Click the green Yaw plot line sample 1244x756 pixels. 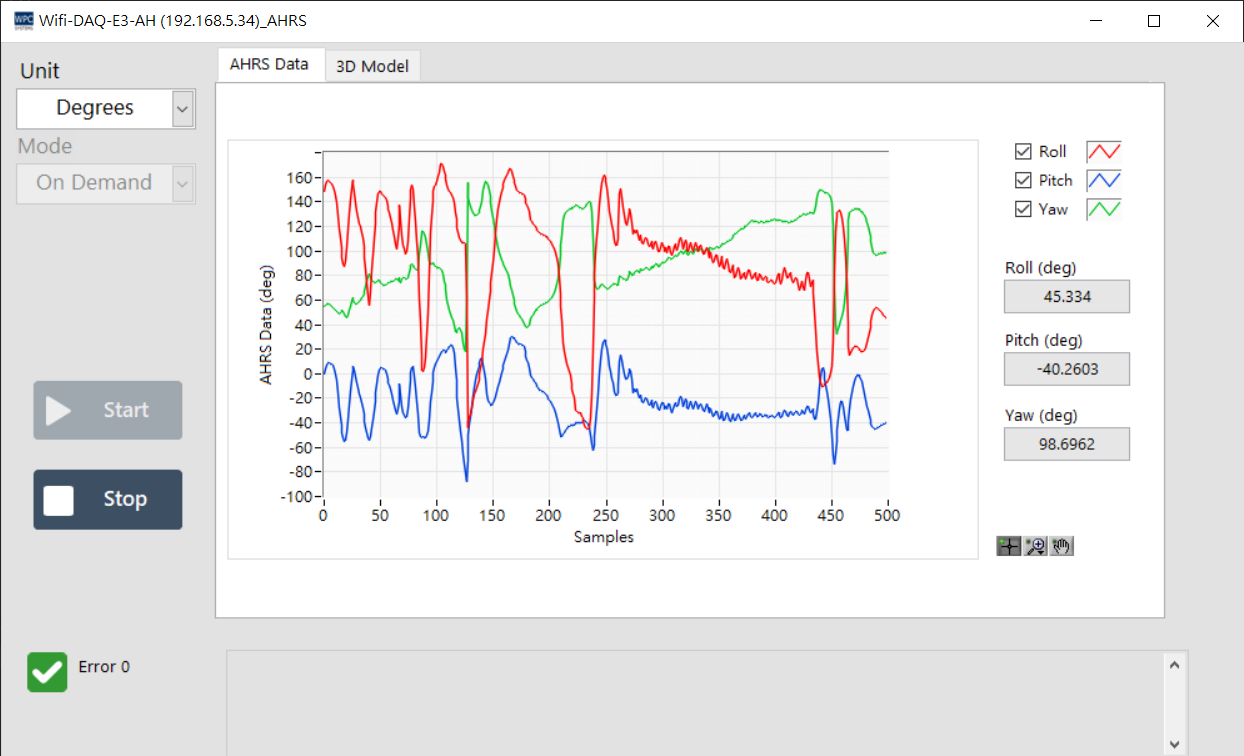(x=1104, y=209)
